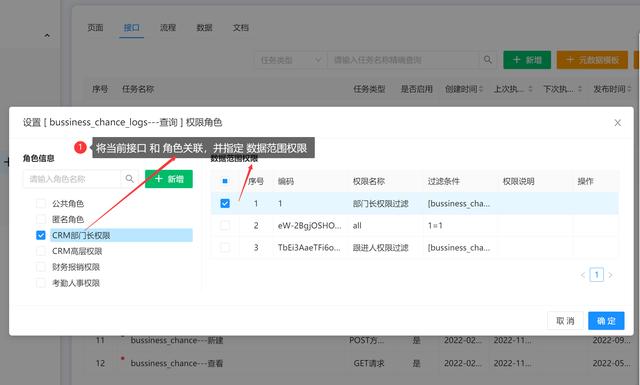Switch to 接口 tab
The width and height of the screenshot is (640, 385).
(131, 27)
